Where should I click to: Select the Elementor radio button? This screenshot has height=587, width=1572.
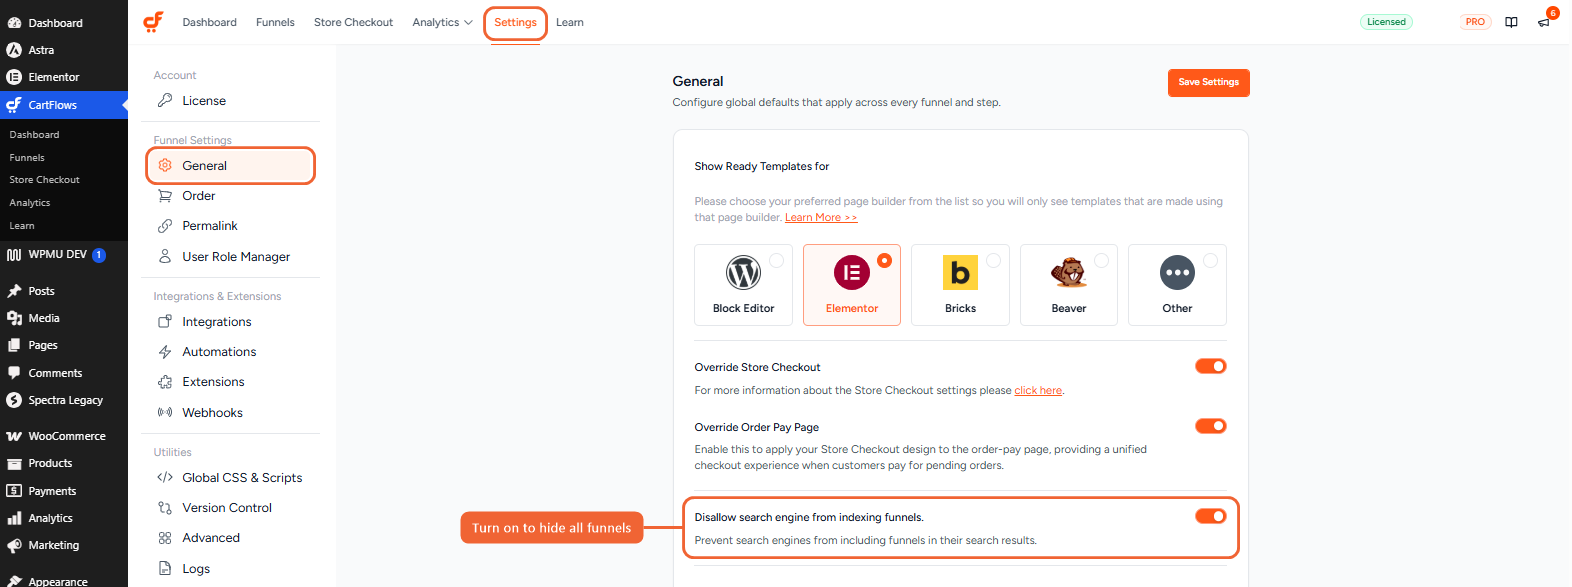[884, 260]
